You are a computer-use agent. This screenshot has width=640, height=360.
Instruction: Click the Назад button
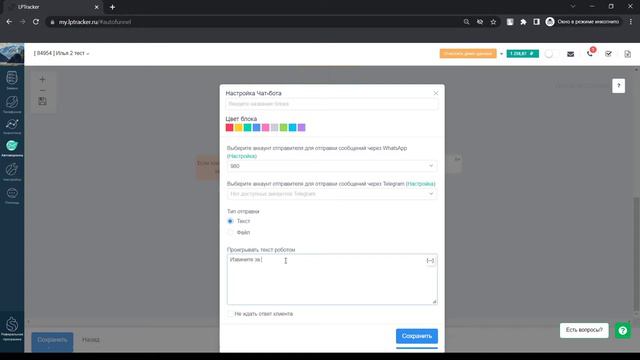pyautogui.click(x=91, y=340)
